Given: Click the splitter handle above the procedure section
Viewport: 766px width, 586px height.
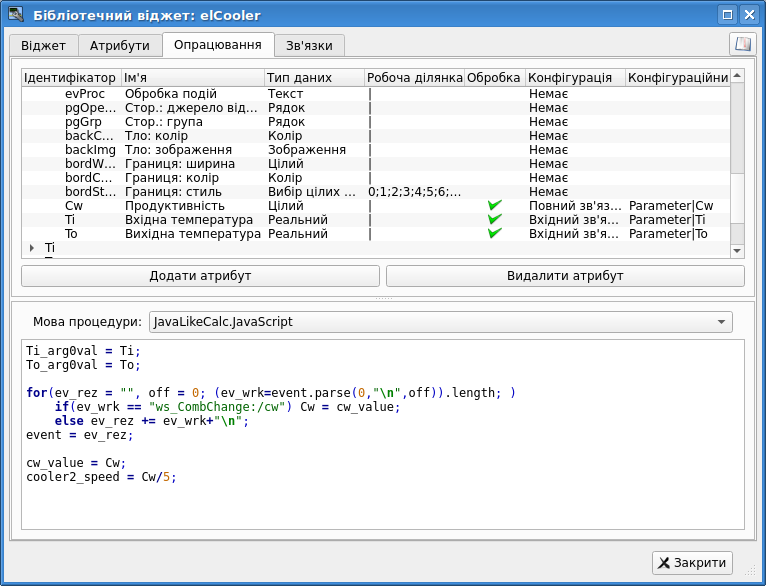Looking at the screenshot, I should [383, 298].
